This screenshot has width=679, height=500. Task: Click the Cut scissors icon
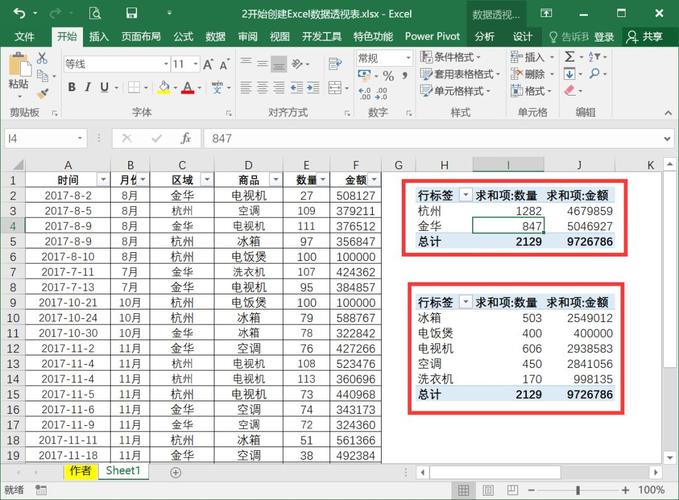(42, 58)
